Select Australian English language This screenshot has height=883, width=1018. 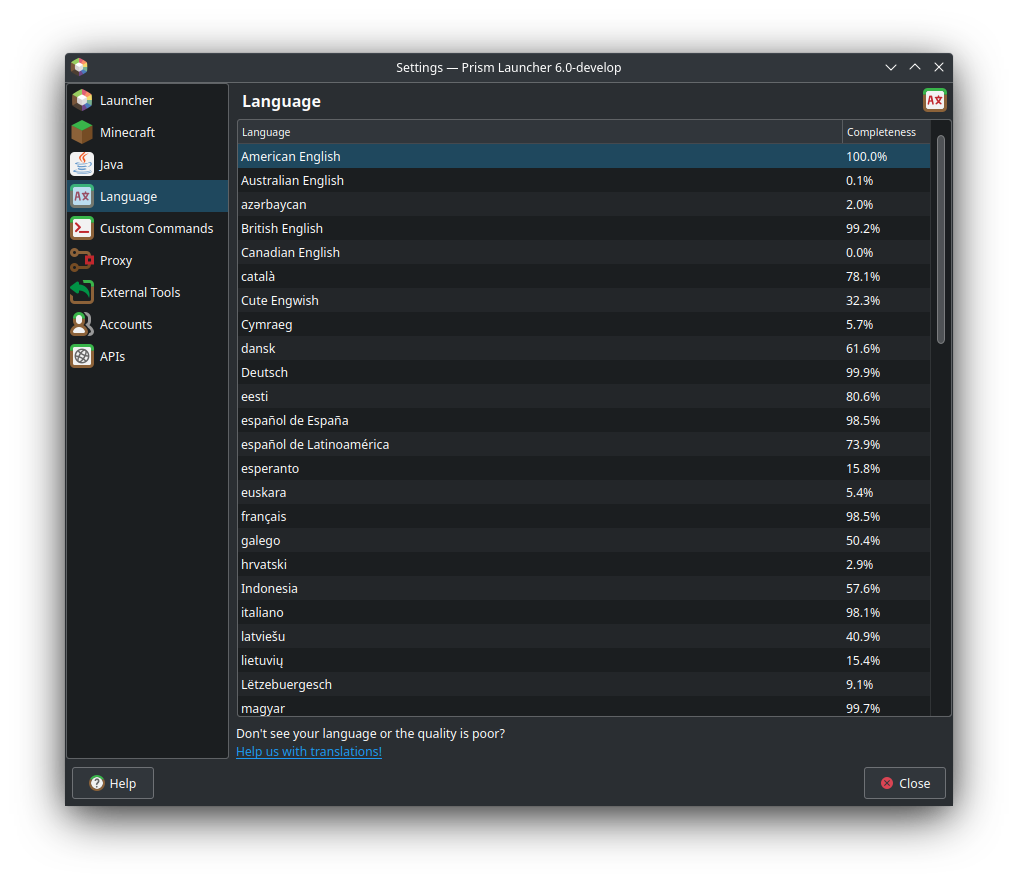click(x=584, y=180)
